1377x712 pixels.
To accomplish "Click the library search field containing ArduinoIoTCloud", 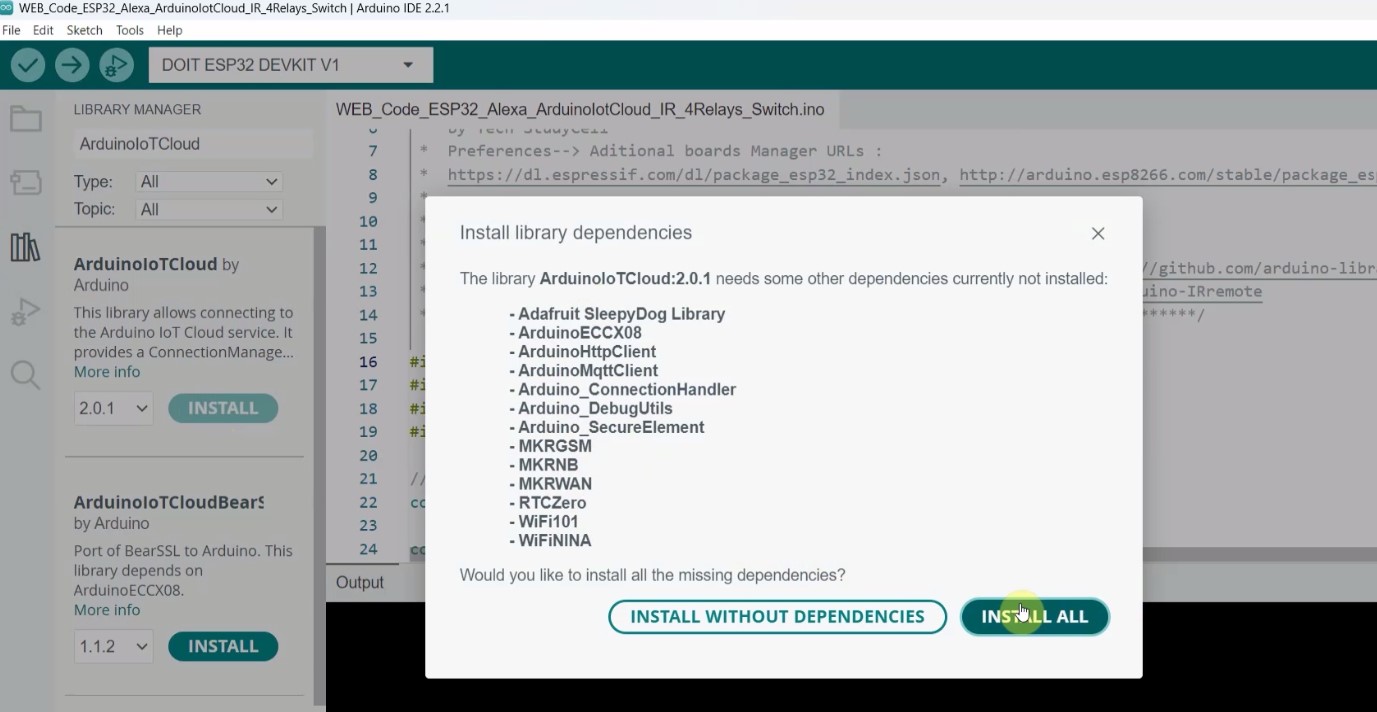I will click(x=192, y=144).
